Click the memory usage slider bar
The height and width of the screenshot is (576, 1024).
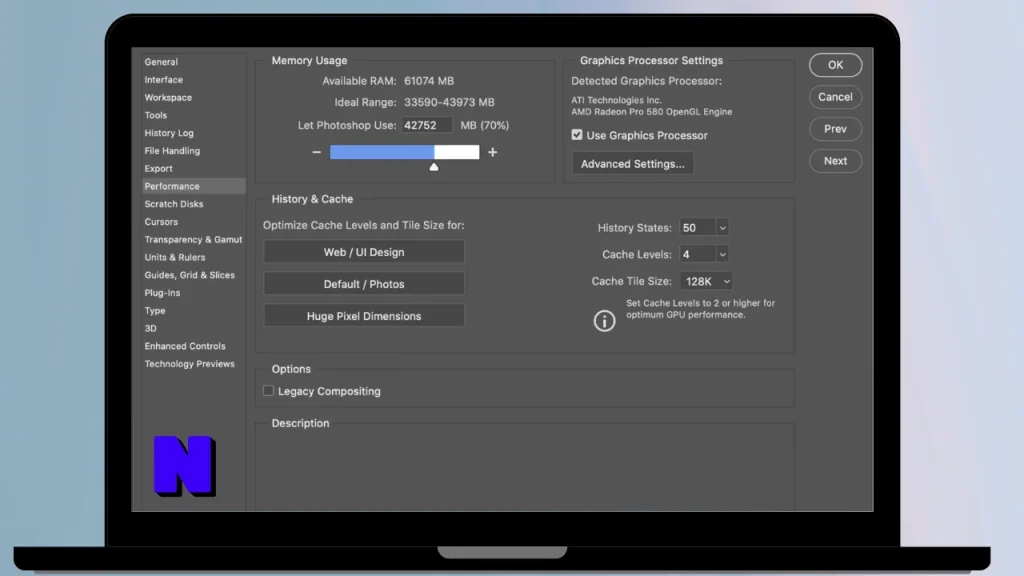tap(404, 152)
